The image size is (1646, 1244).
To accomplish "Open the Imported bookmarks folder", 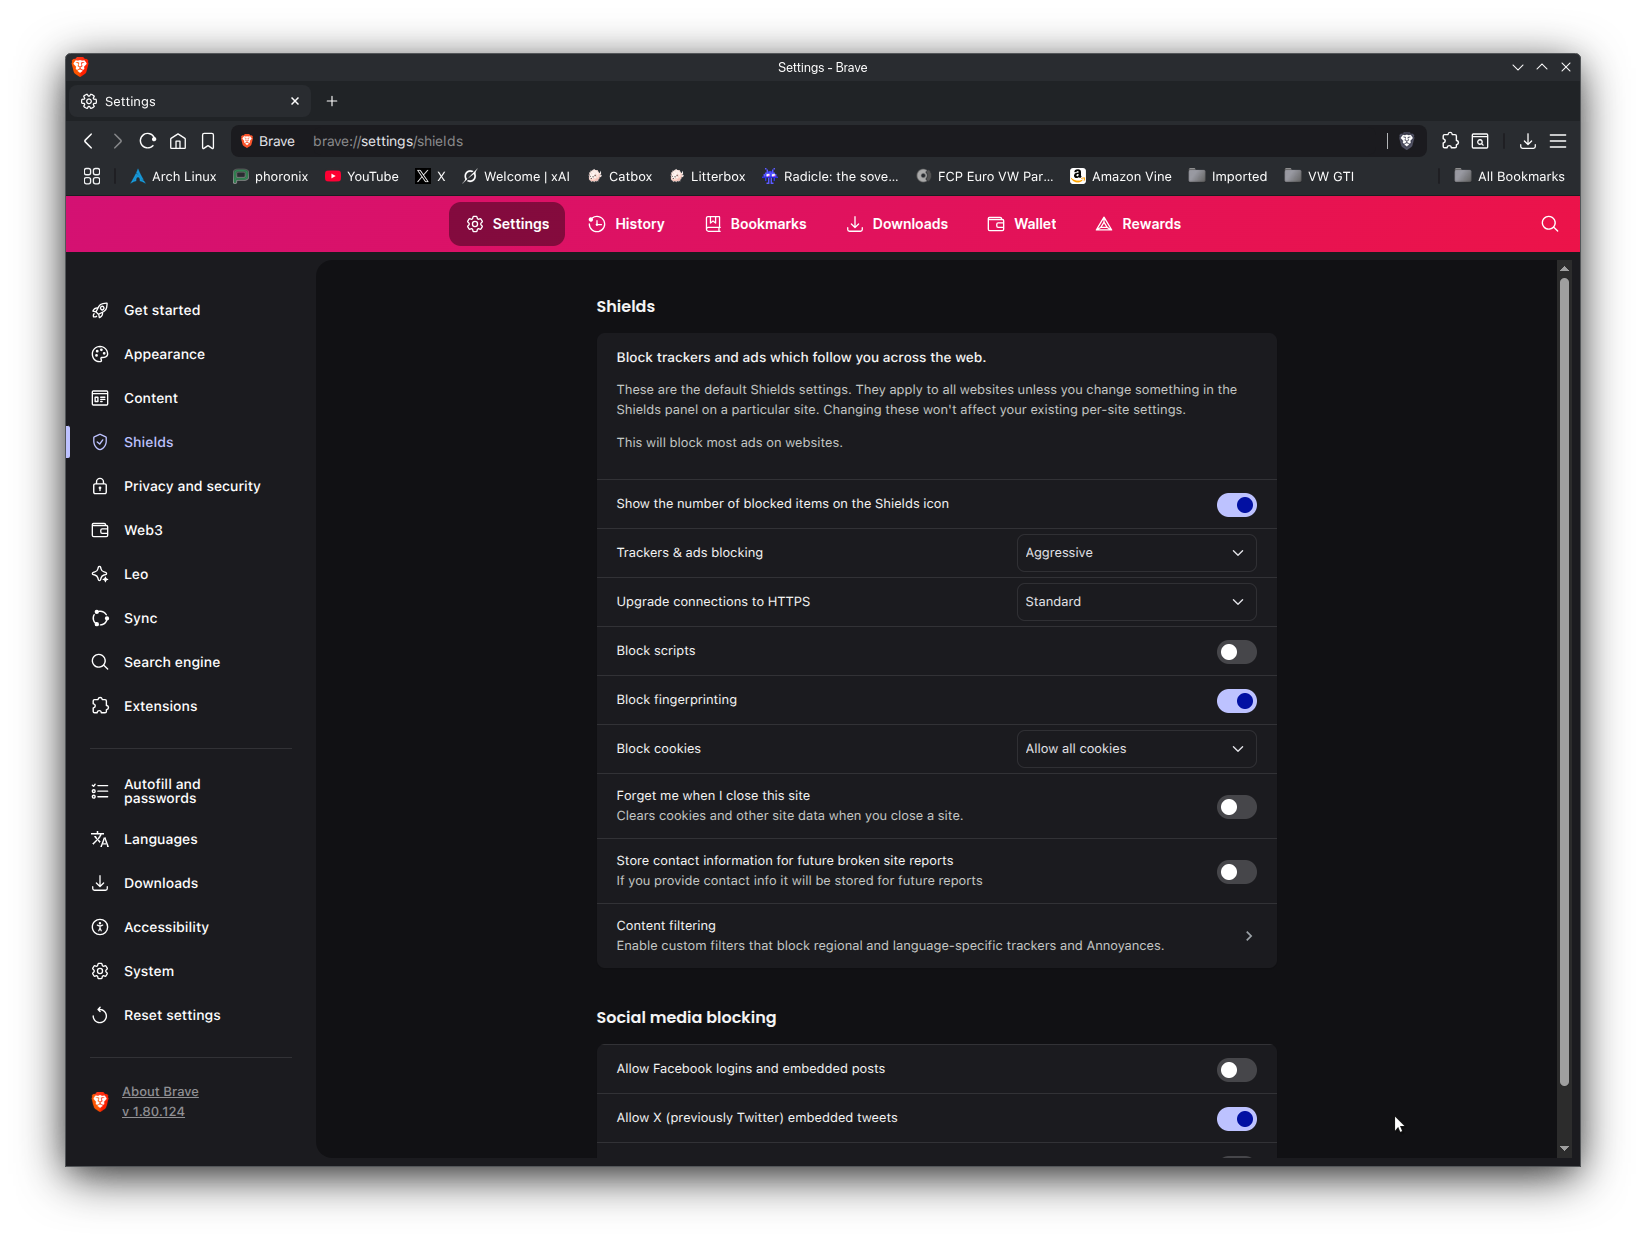I will [1228, 176].
